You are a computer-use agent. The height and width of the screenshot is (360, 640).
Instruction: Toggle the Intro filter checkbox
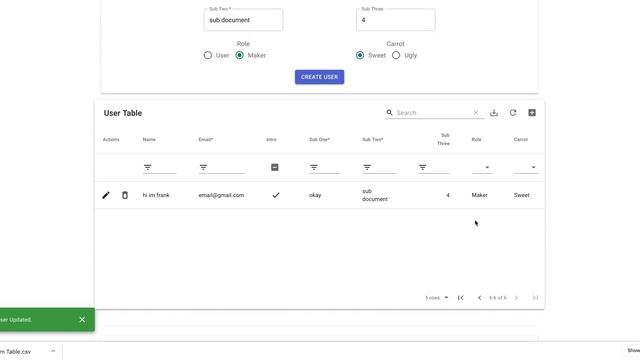[275, 167]
